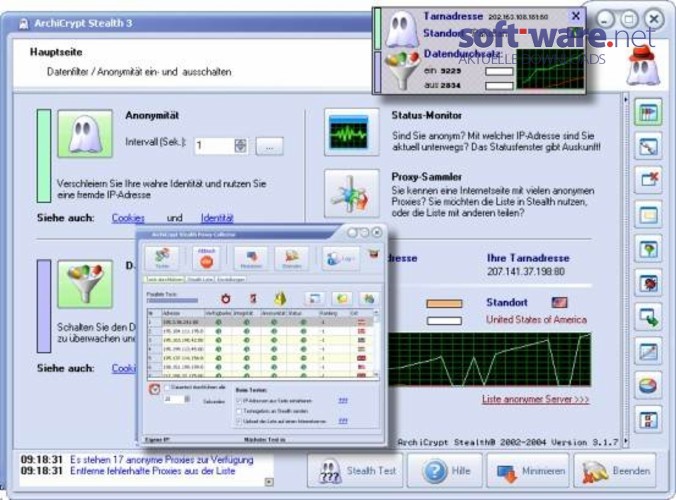Click the funnel icon in the status popup
The height and width of the screenshot is (500, 676).
pos(402,71)
